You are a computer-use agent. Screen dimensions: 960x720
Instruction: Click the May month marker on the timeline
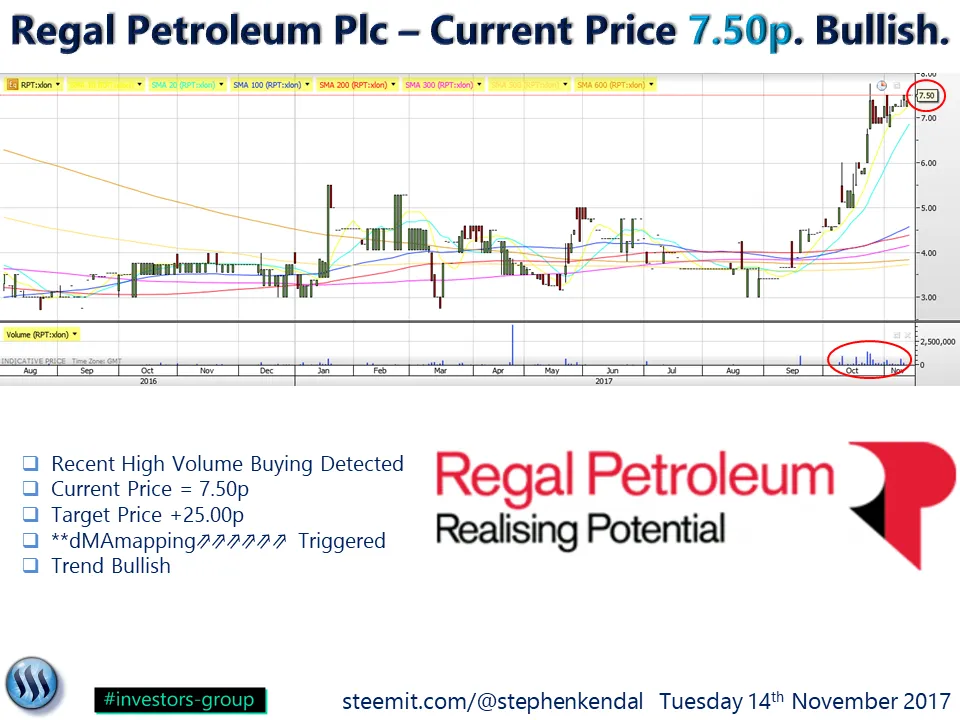click(x=552, y=370)
